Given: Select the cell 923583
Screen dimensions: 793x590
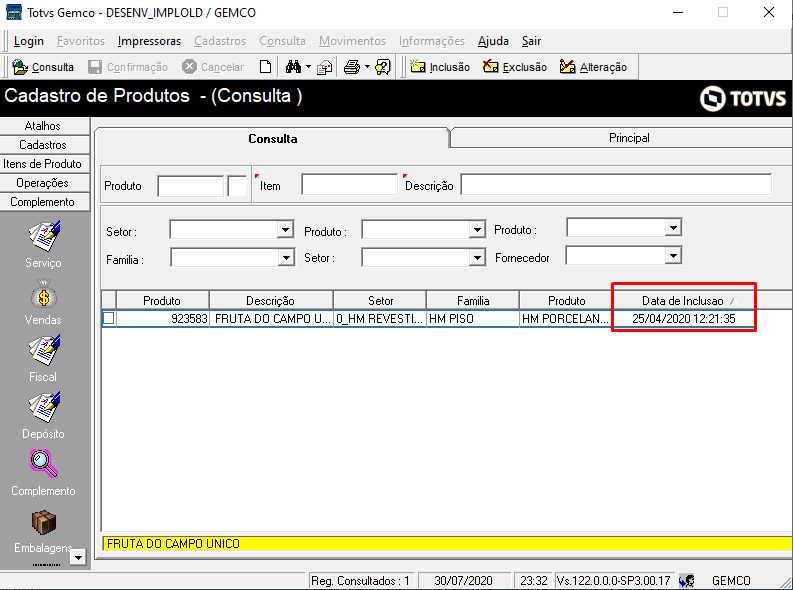Looking at the screenshot, I should coord(162,319).
